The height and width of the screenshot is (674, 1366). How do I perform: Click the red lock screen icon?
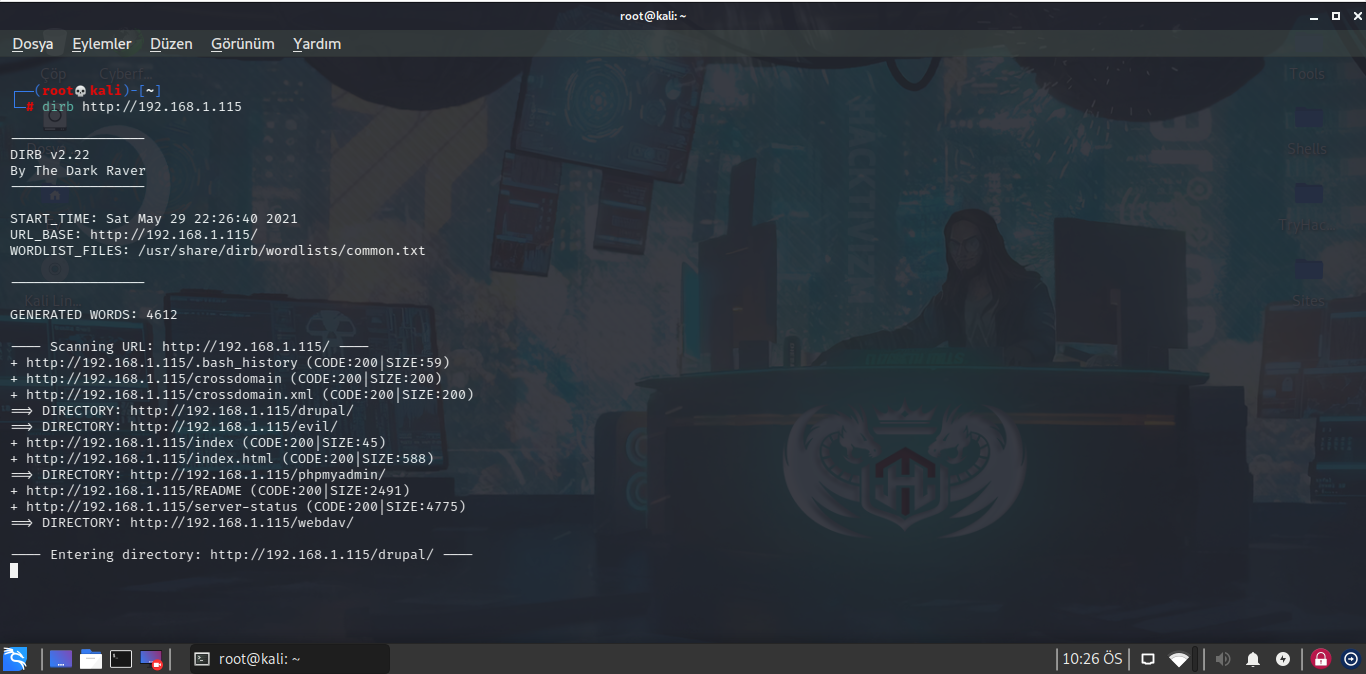click(x=1321, y=659)
